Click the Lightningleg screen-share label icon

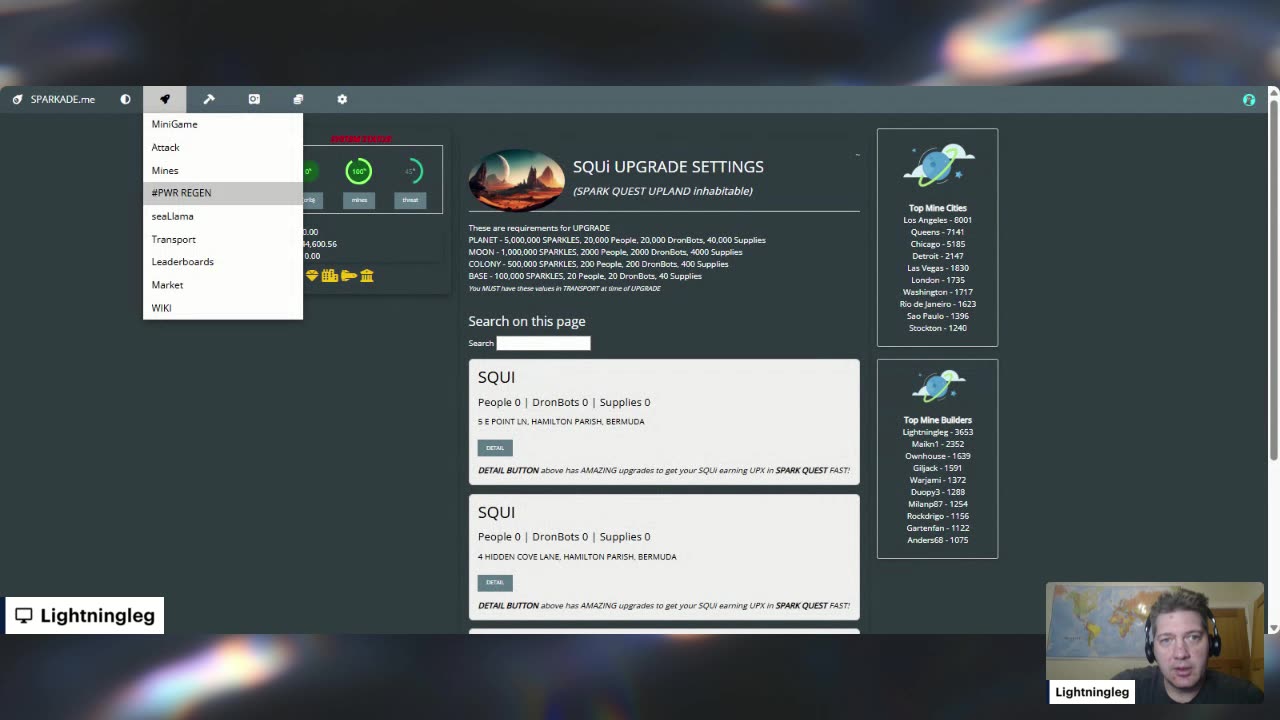[x=23, y=615]
